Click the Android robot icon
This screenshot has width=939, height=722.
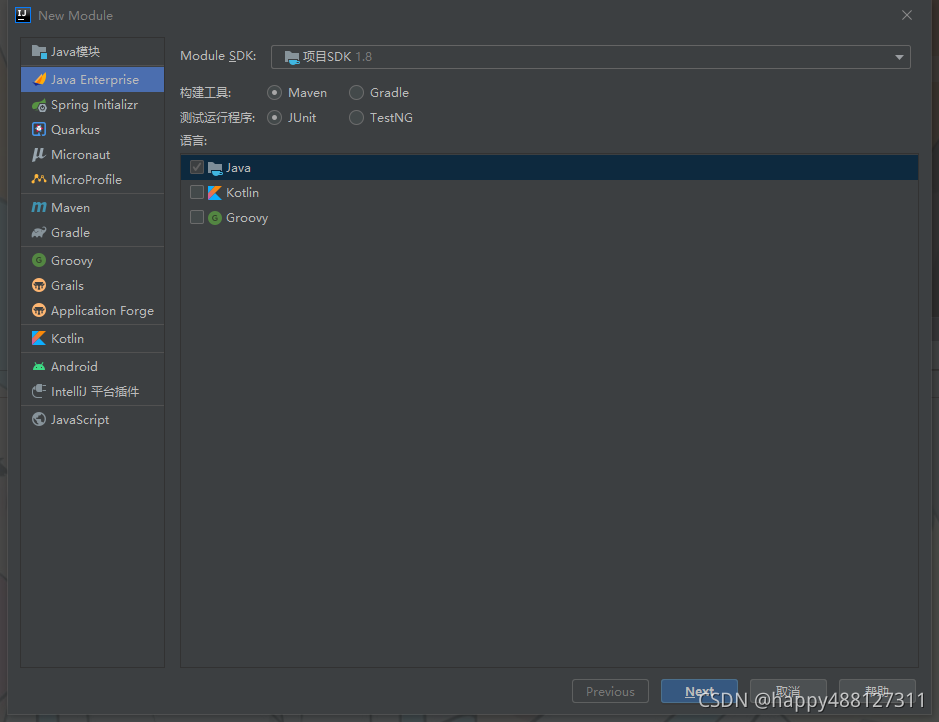[39, 366]
